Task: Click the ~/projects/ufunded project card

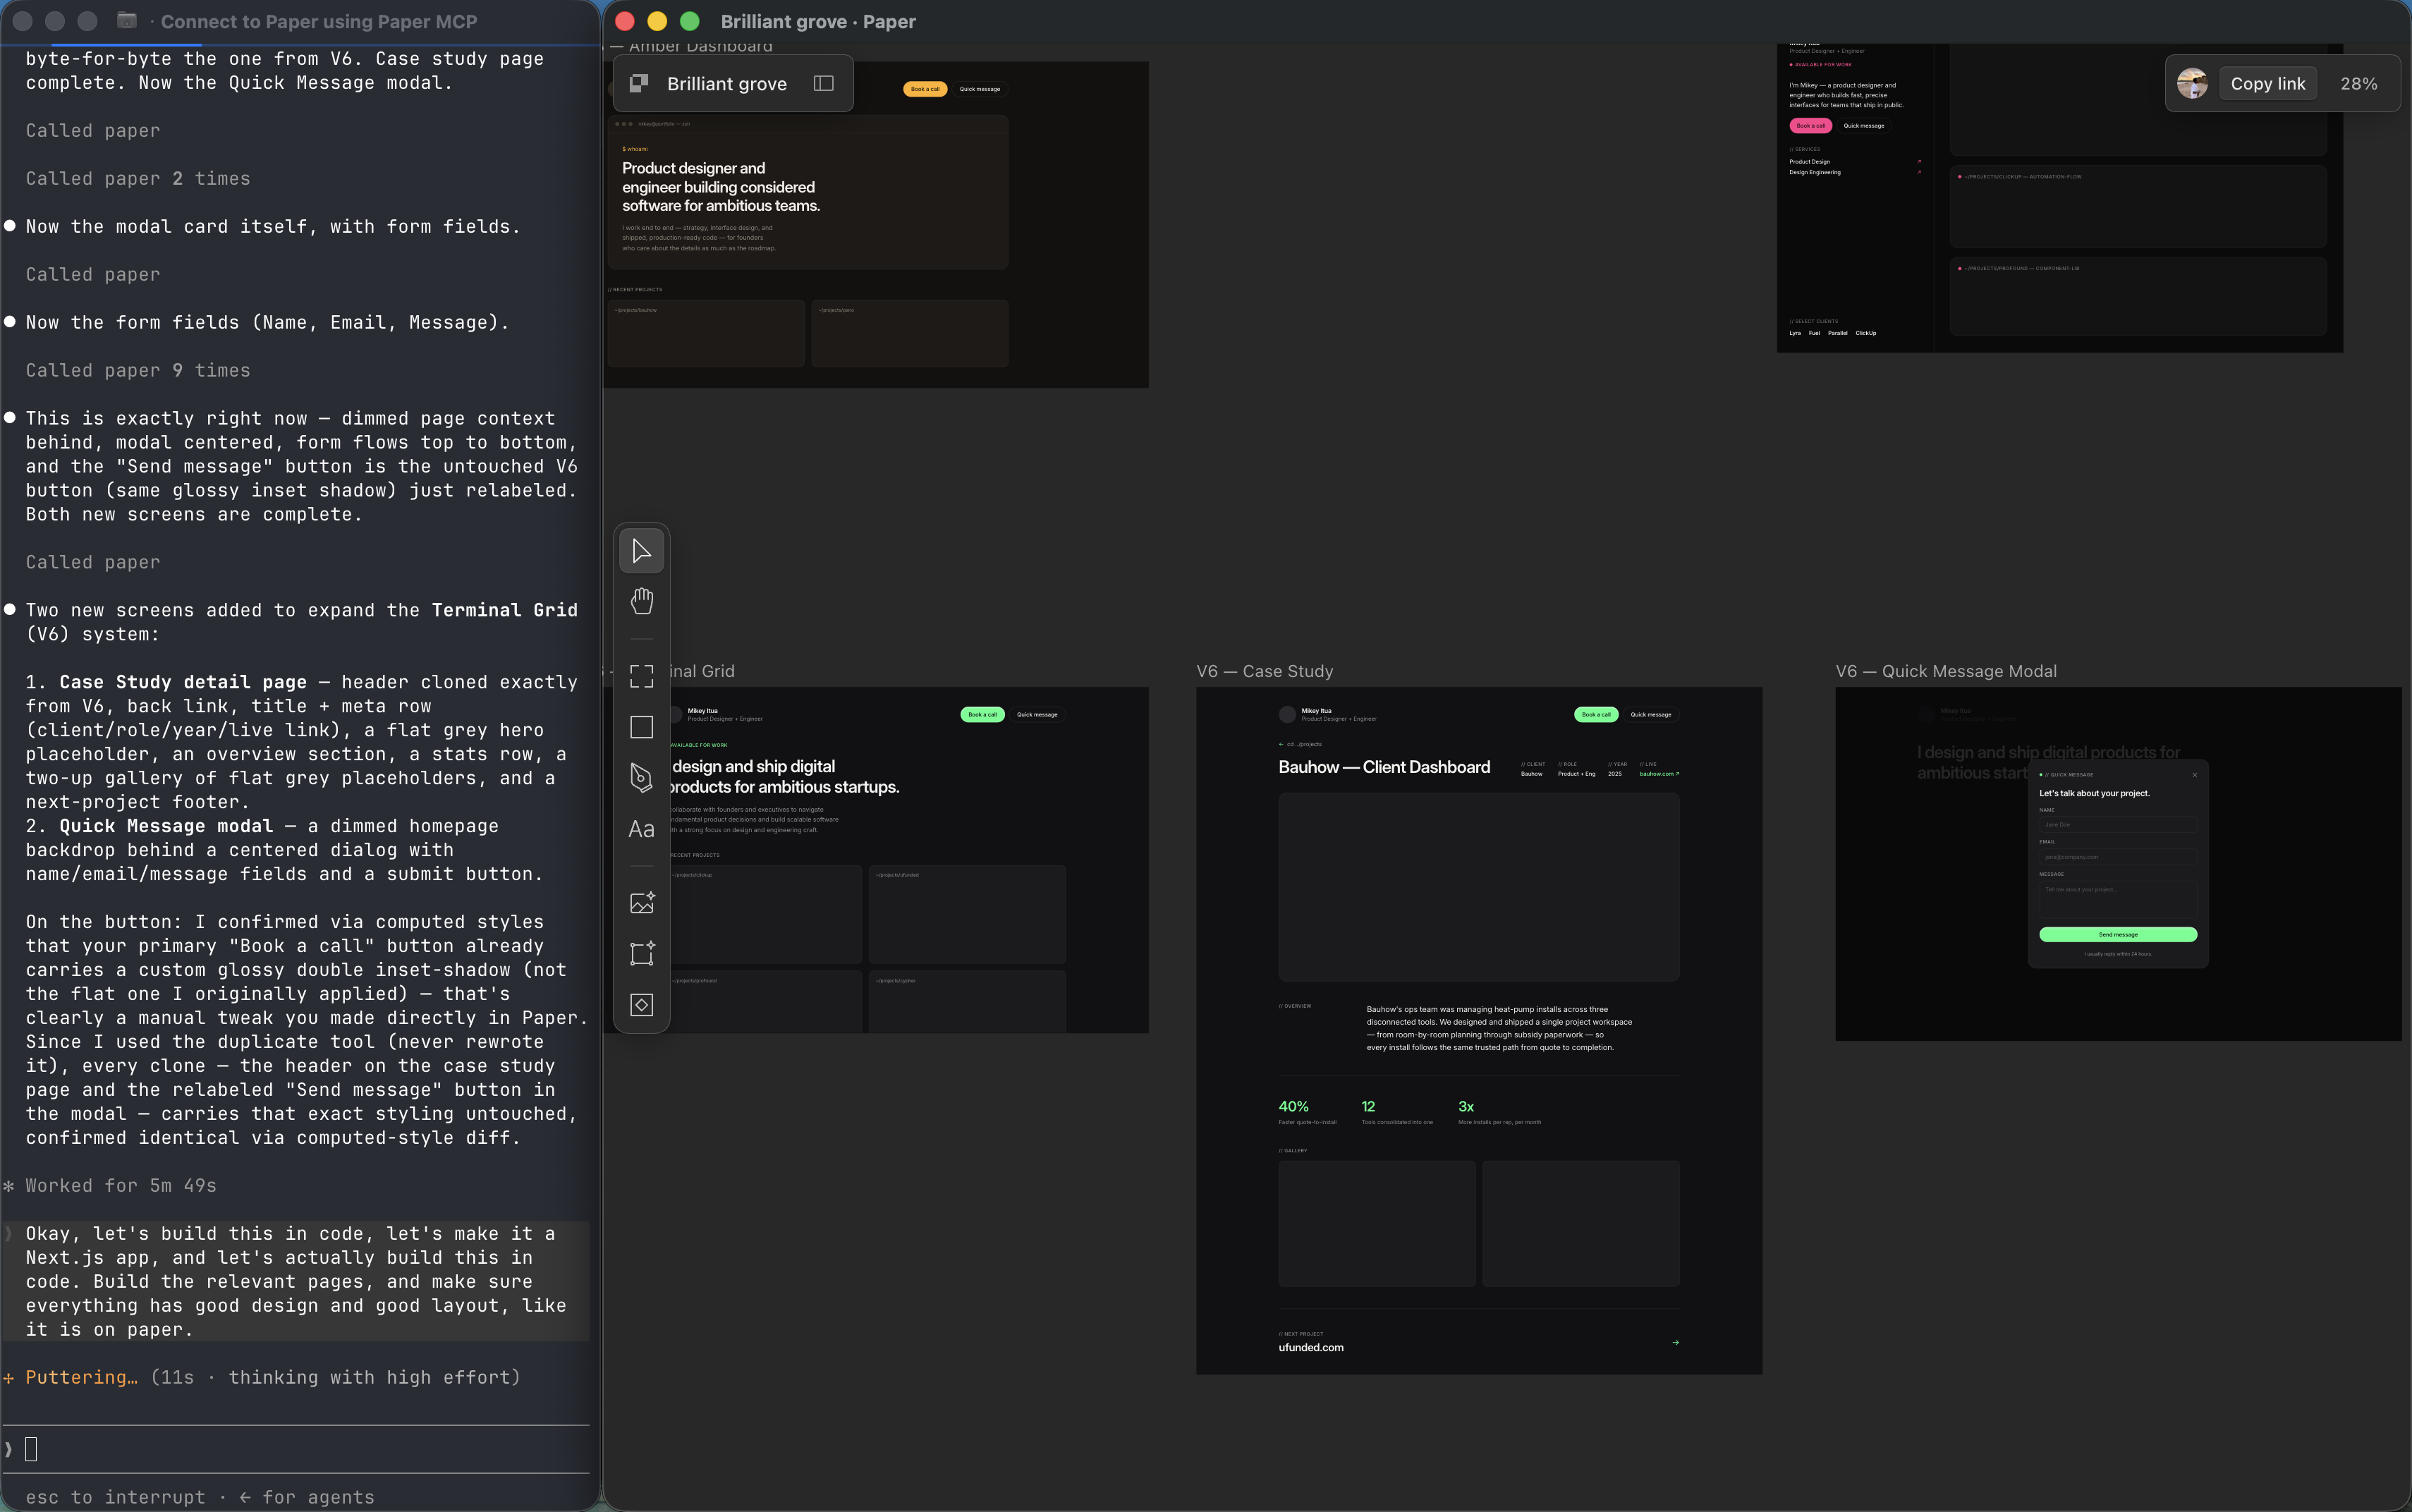Action: [x=966, y=914]
